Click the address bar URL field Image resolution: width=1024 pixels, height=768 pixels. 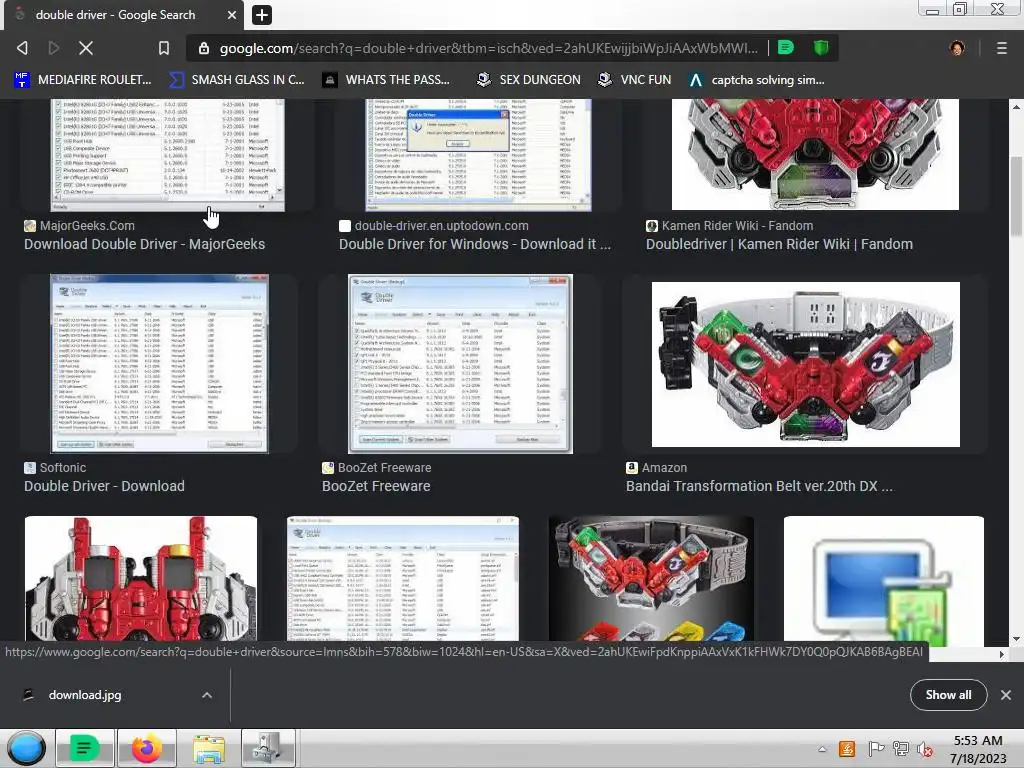488,48
